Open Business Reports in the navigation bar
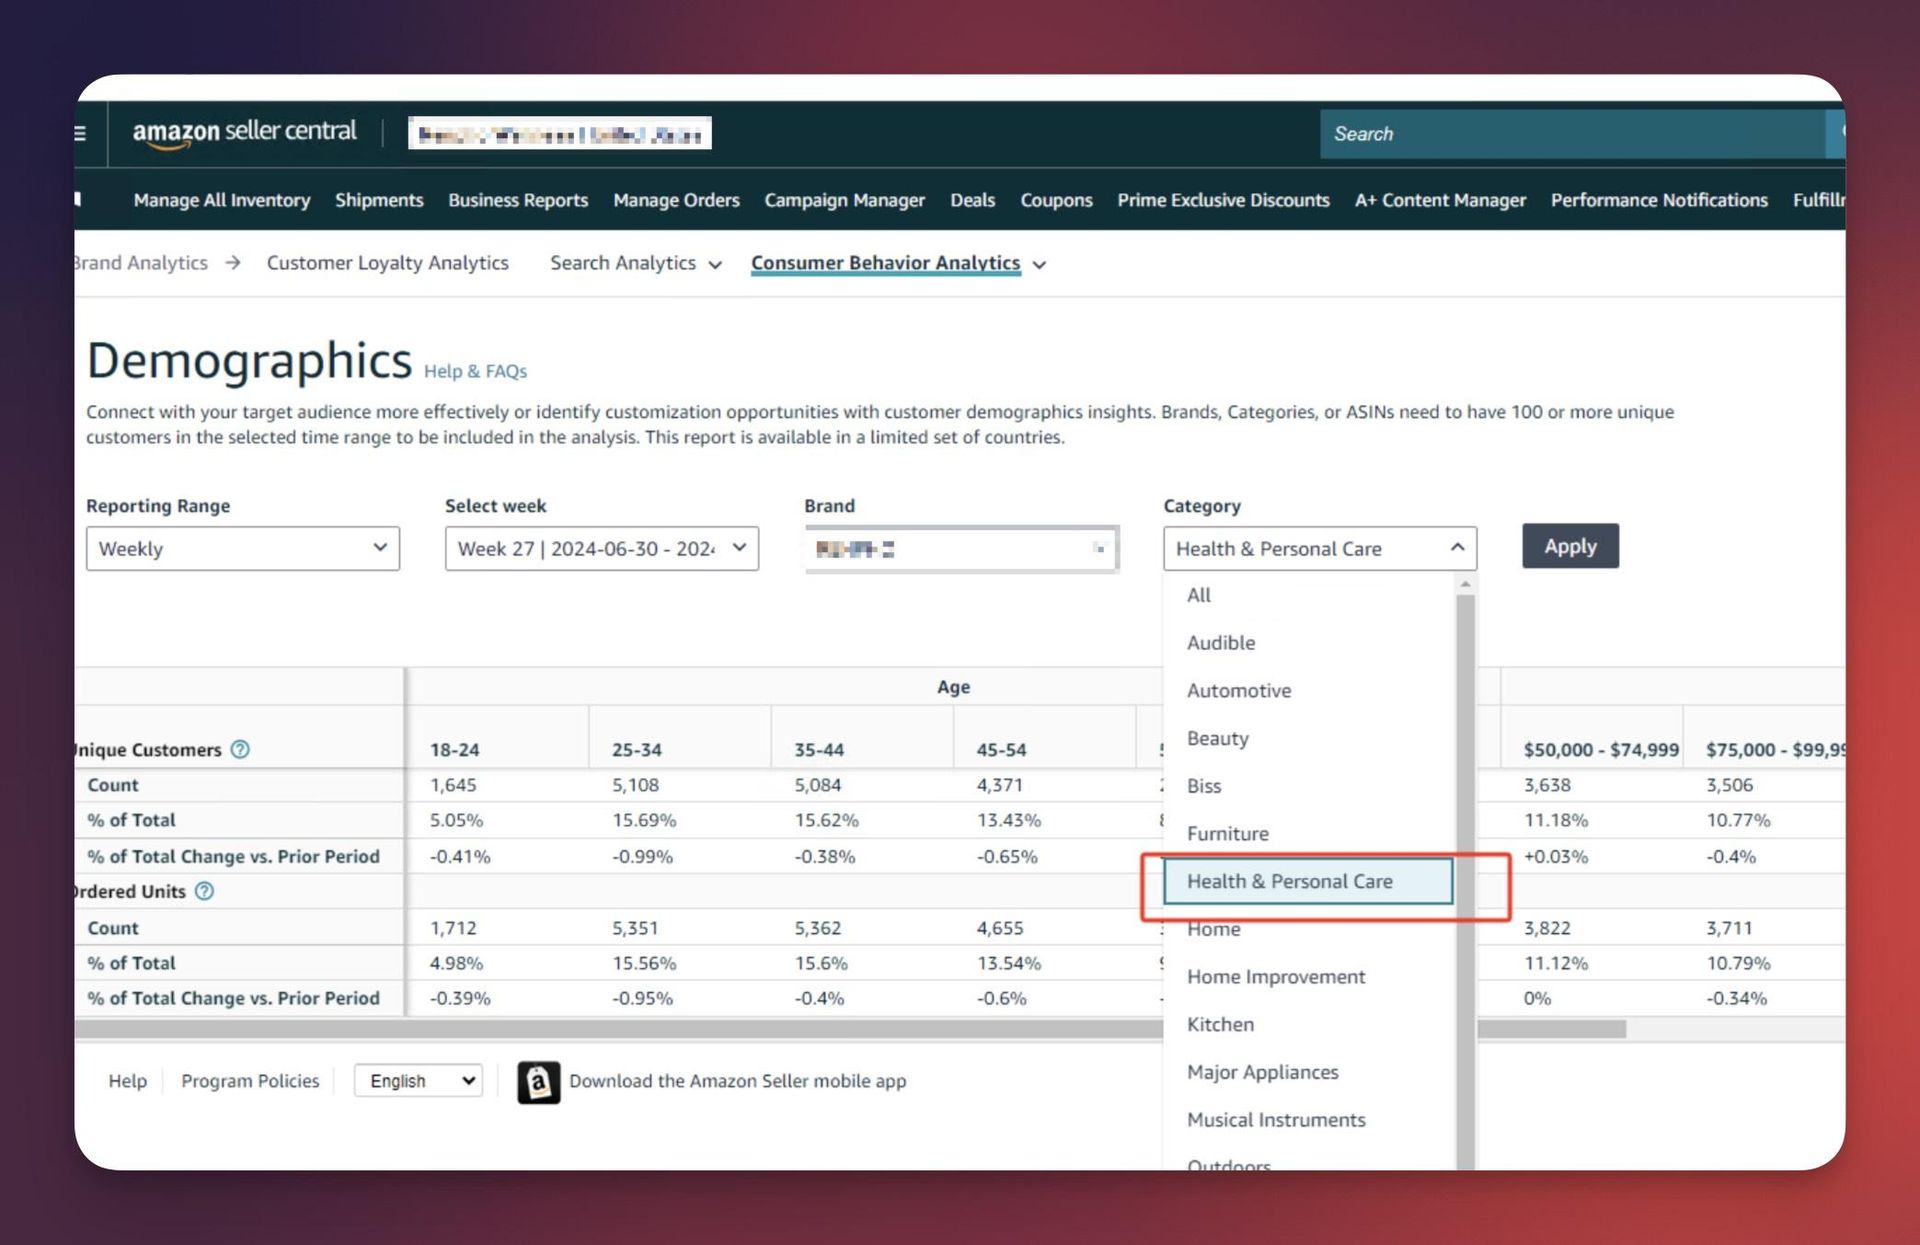The width and height of the screenshot is (1920, 1245). pos(517,200)
